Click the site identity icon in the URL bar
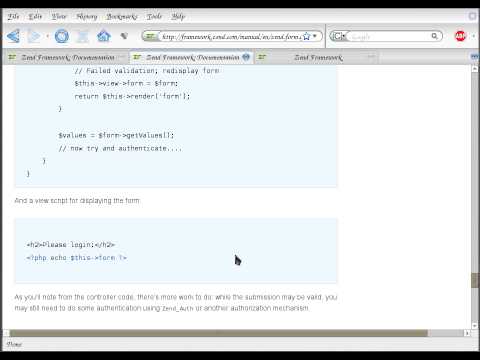The image size is (480, 360). tap(151, 36)
